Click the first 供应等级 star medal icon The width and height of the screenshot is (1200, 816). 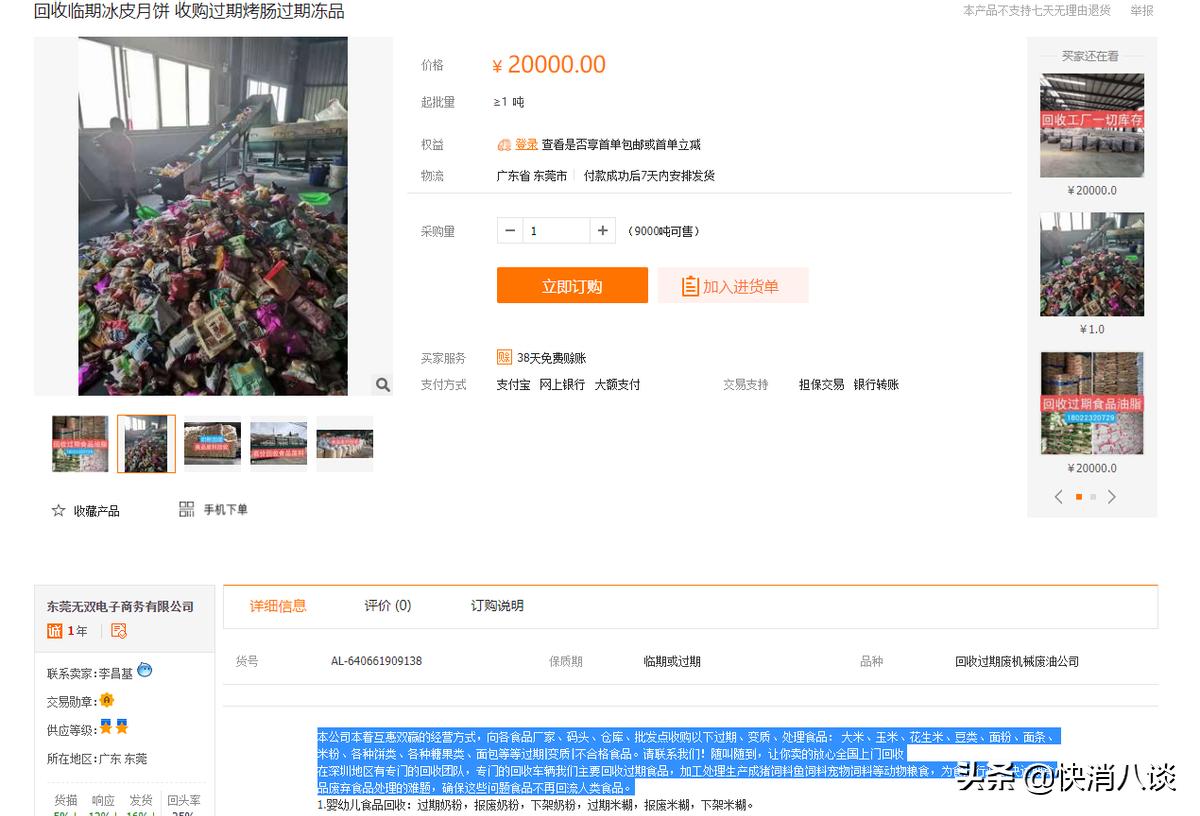[x=106, y=727]
